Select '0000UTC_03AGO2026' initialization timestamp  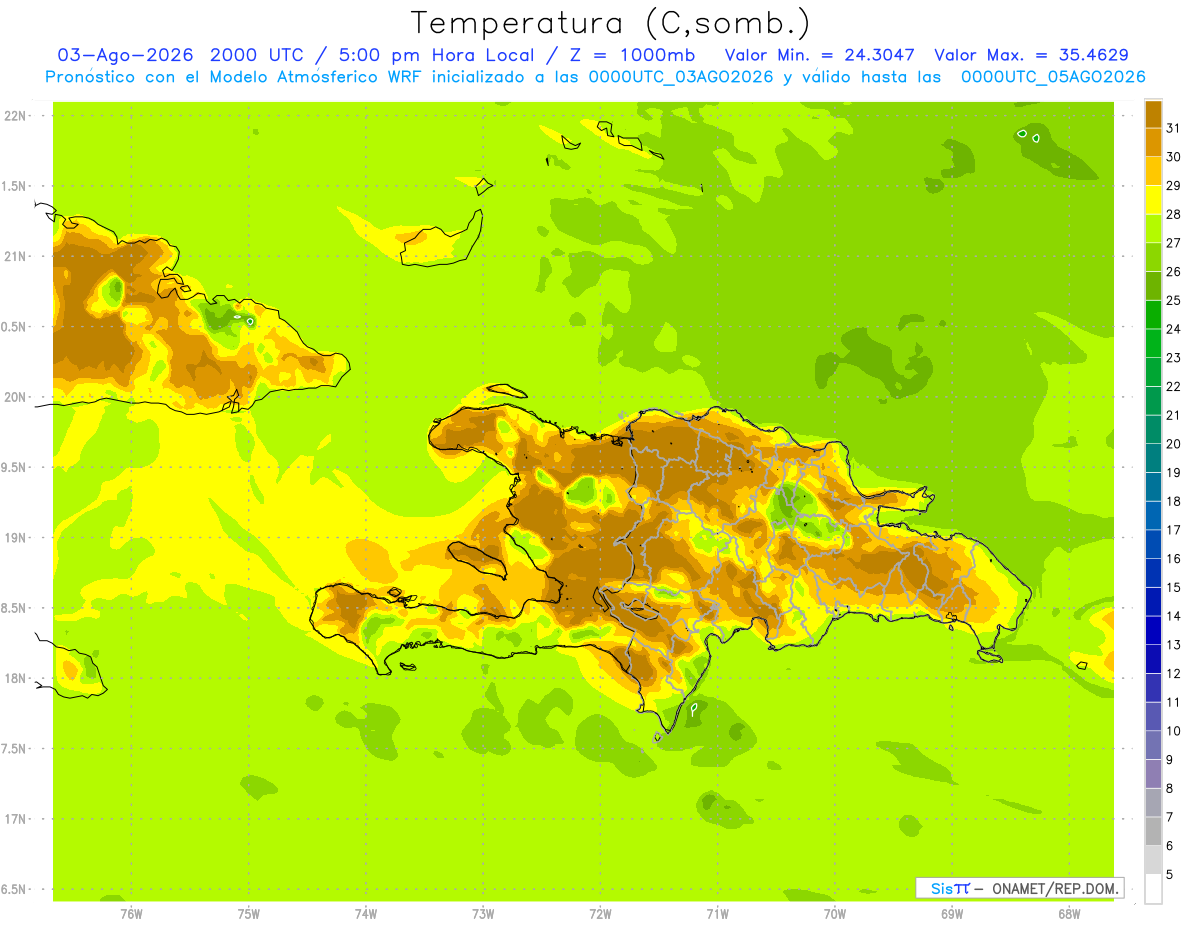pos(680,77)
